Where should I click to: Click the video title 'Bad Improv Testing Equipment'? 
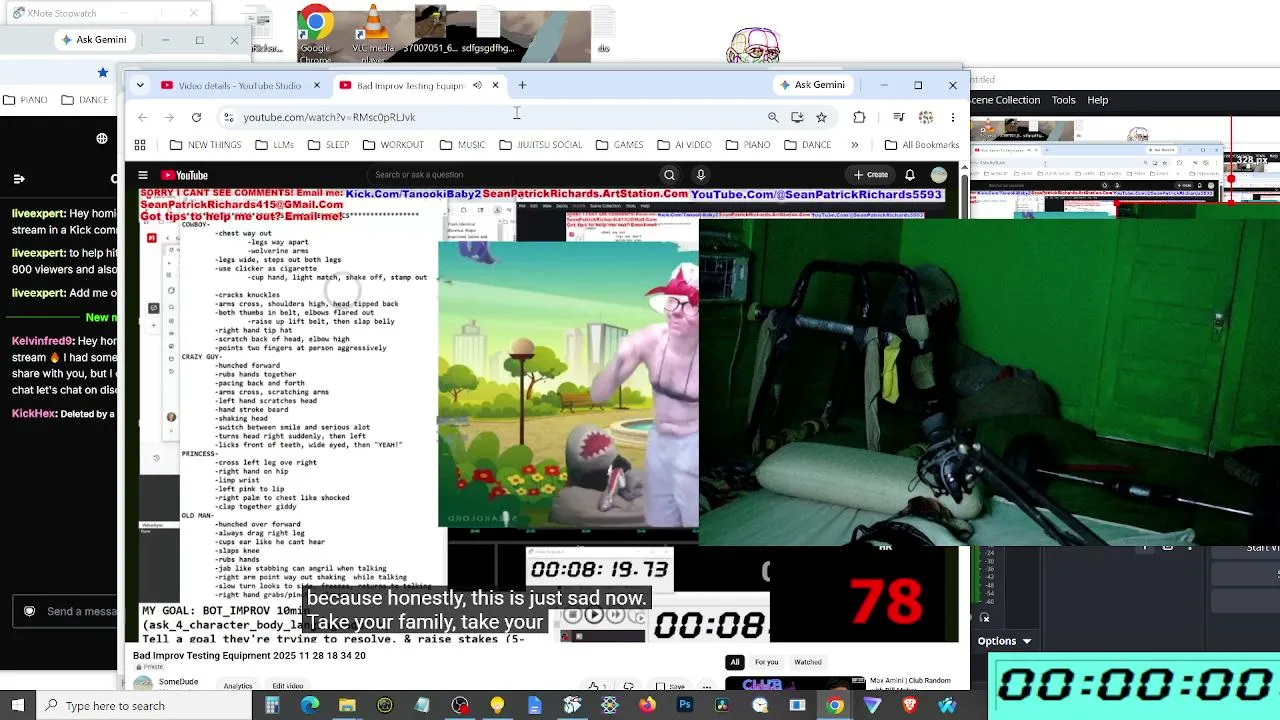[249, 656]
